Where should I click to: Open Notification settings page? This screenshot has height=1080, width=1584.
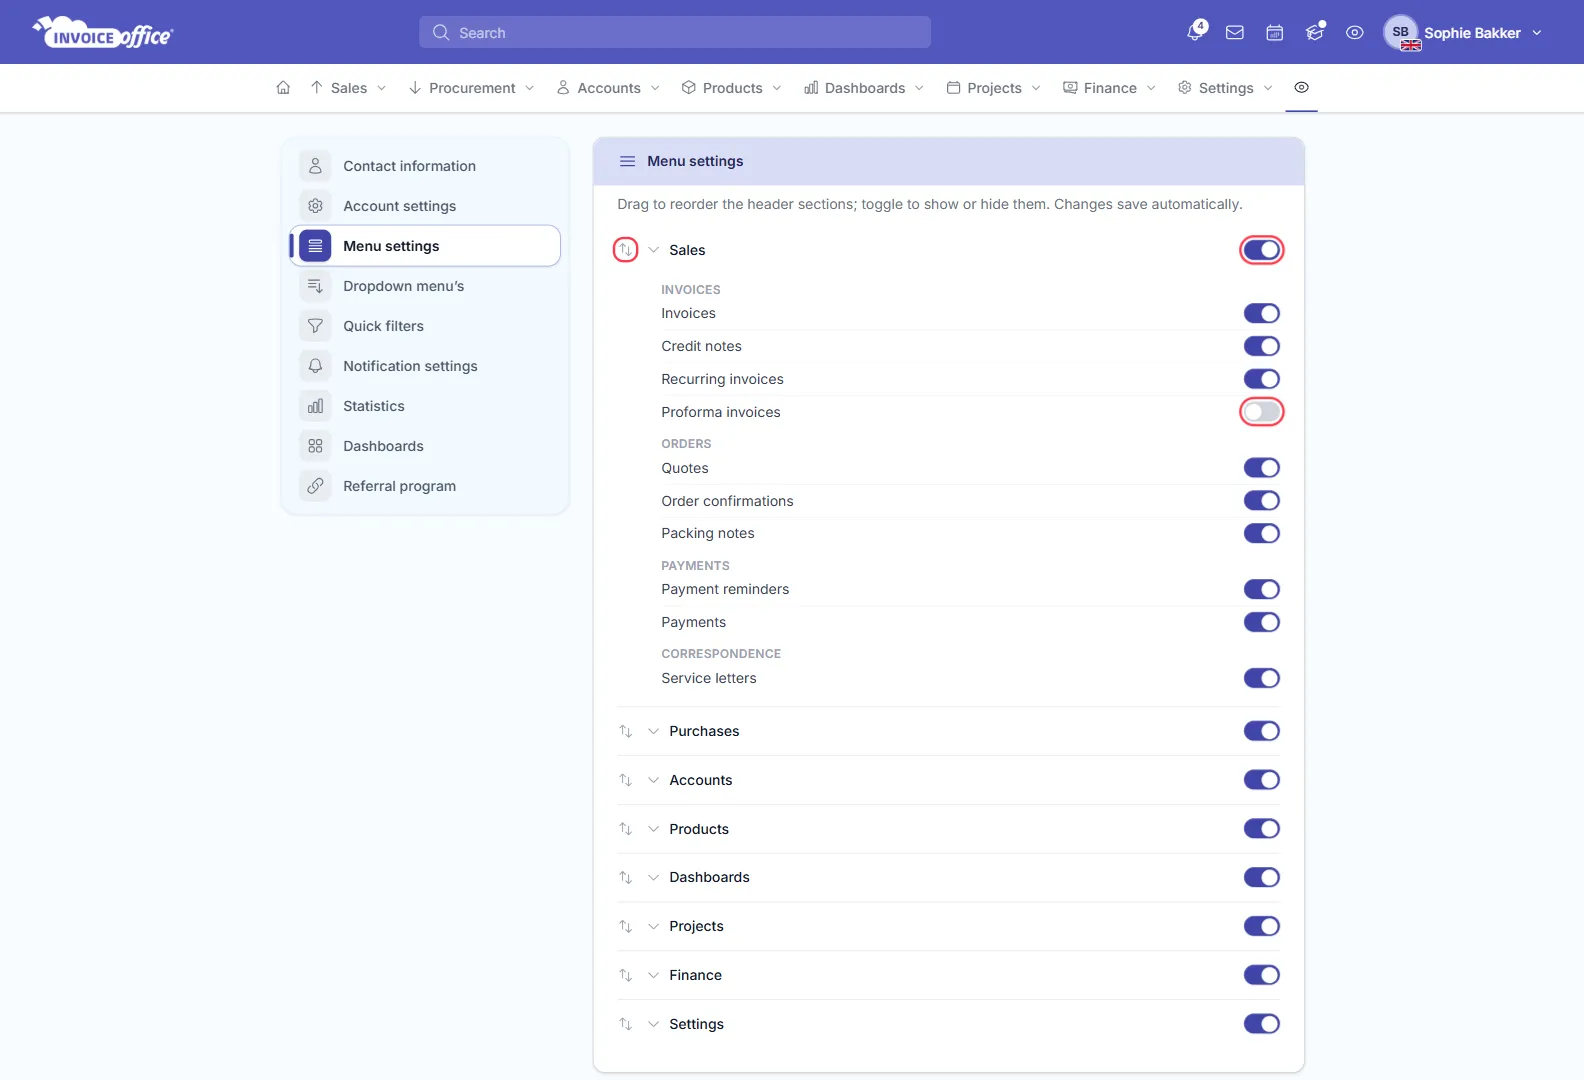pyautogui.click(x=425, y=366)
